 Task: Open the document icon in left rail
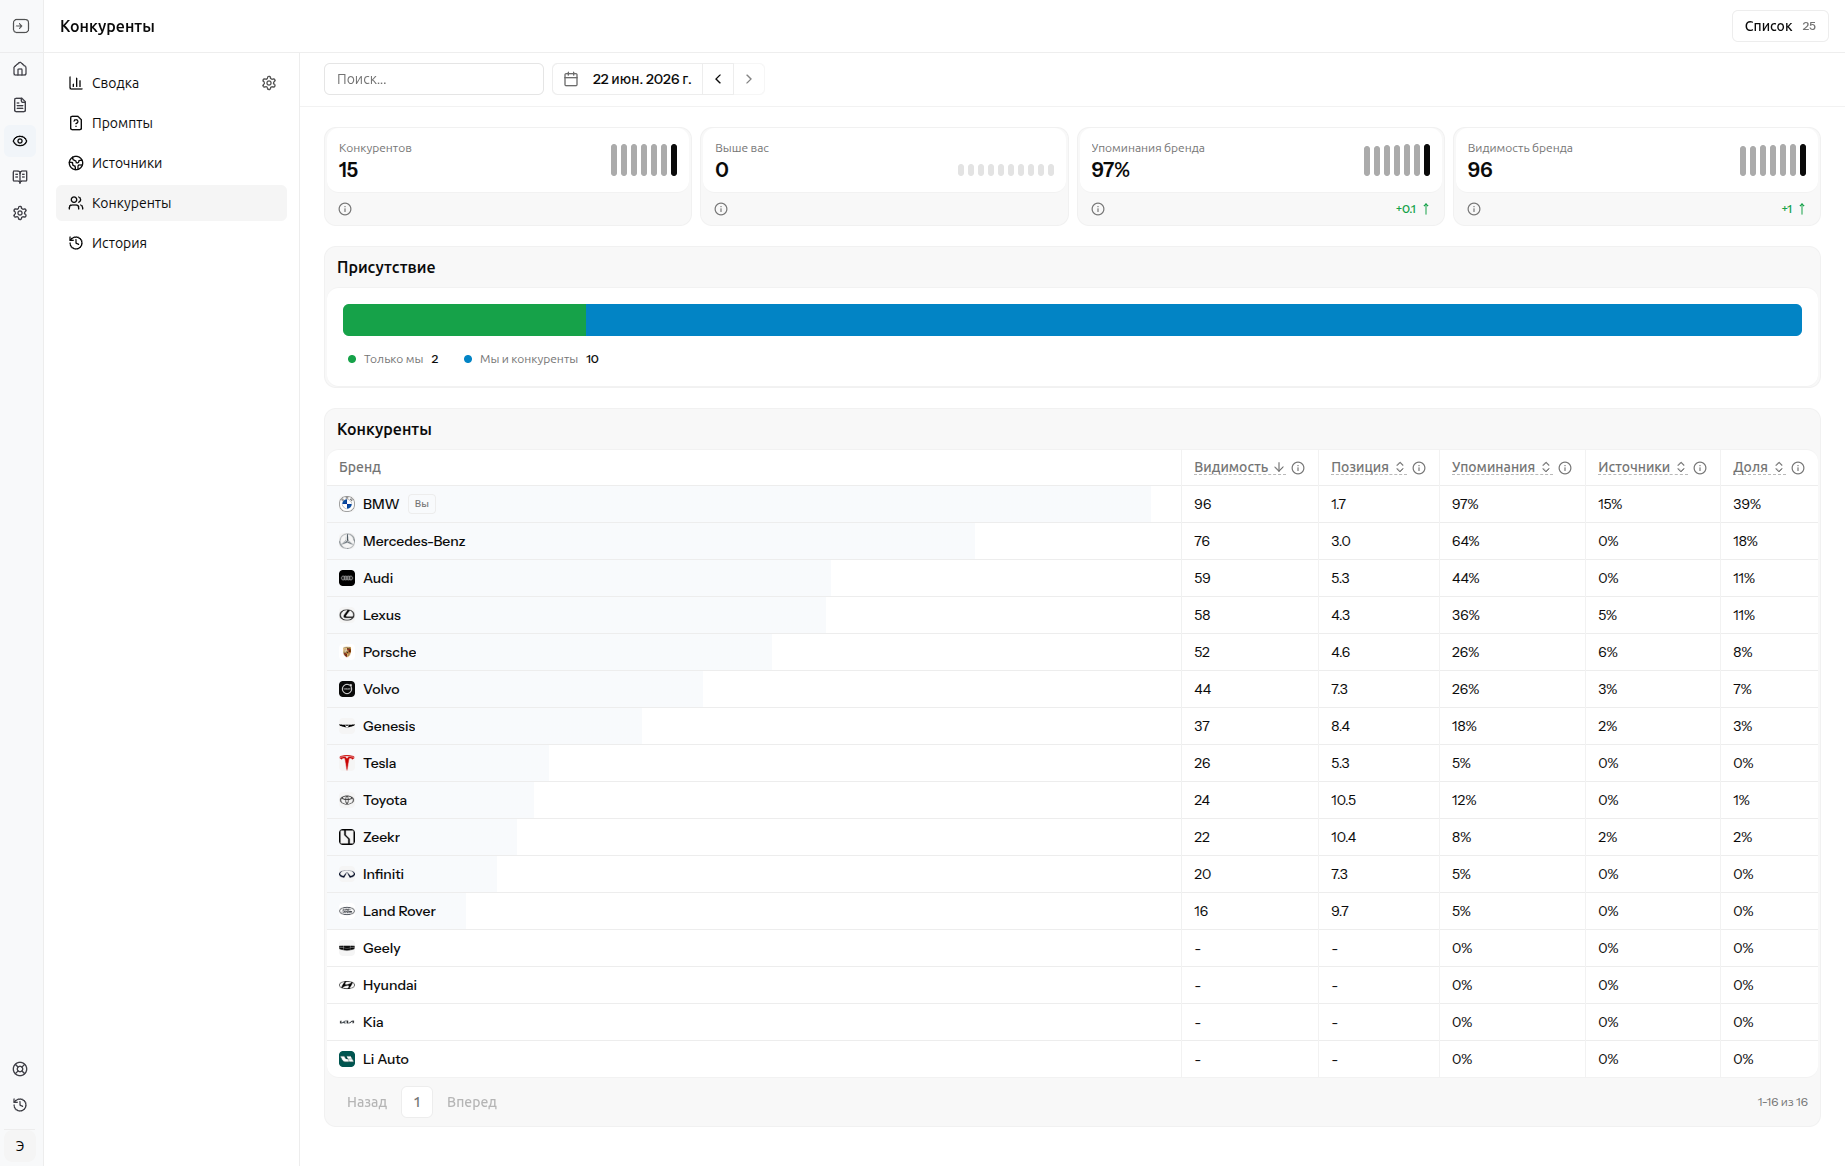[20, 105]
